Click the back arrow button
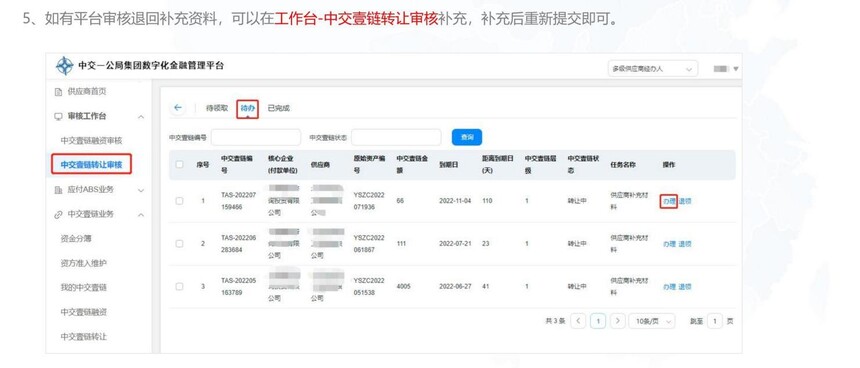Image resolution: width=860 pixels, height=368 pixels. pos(178,108)
